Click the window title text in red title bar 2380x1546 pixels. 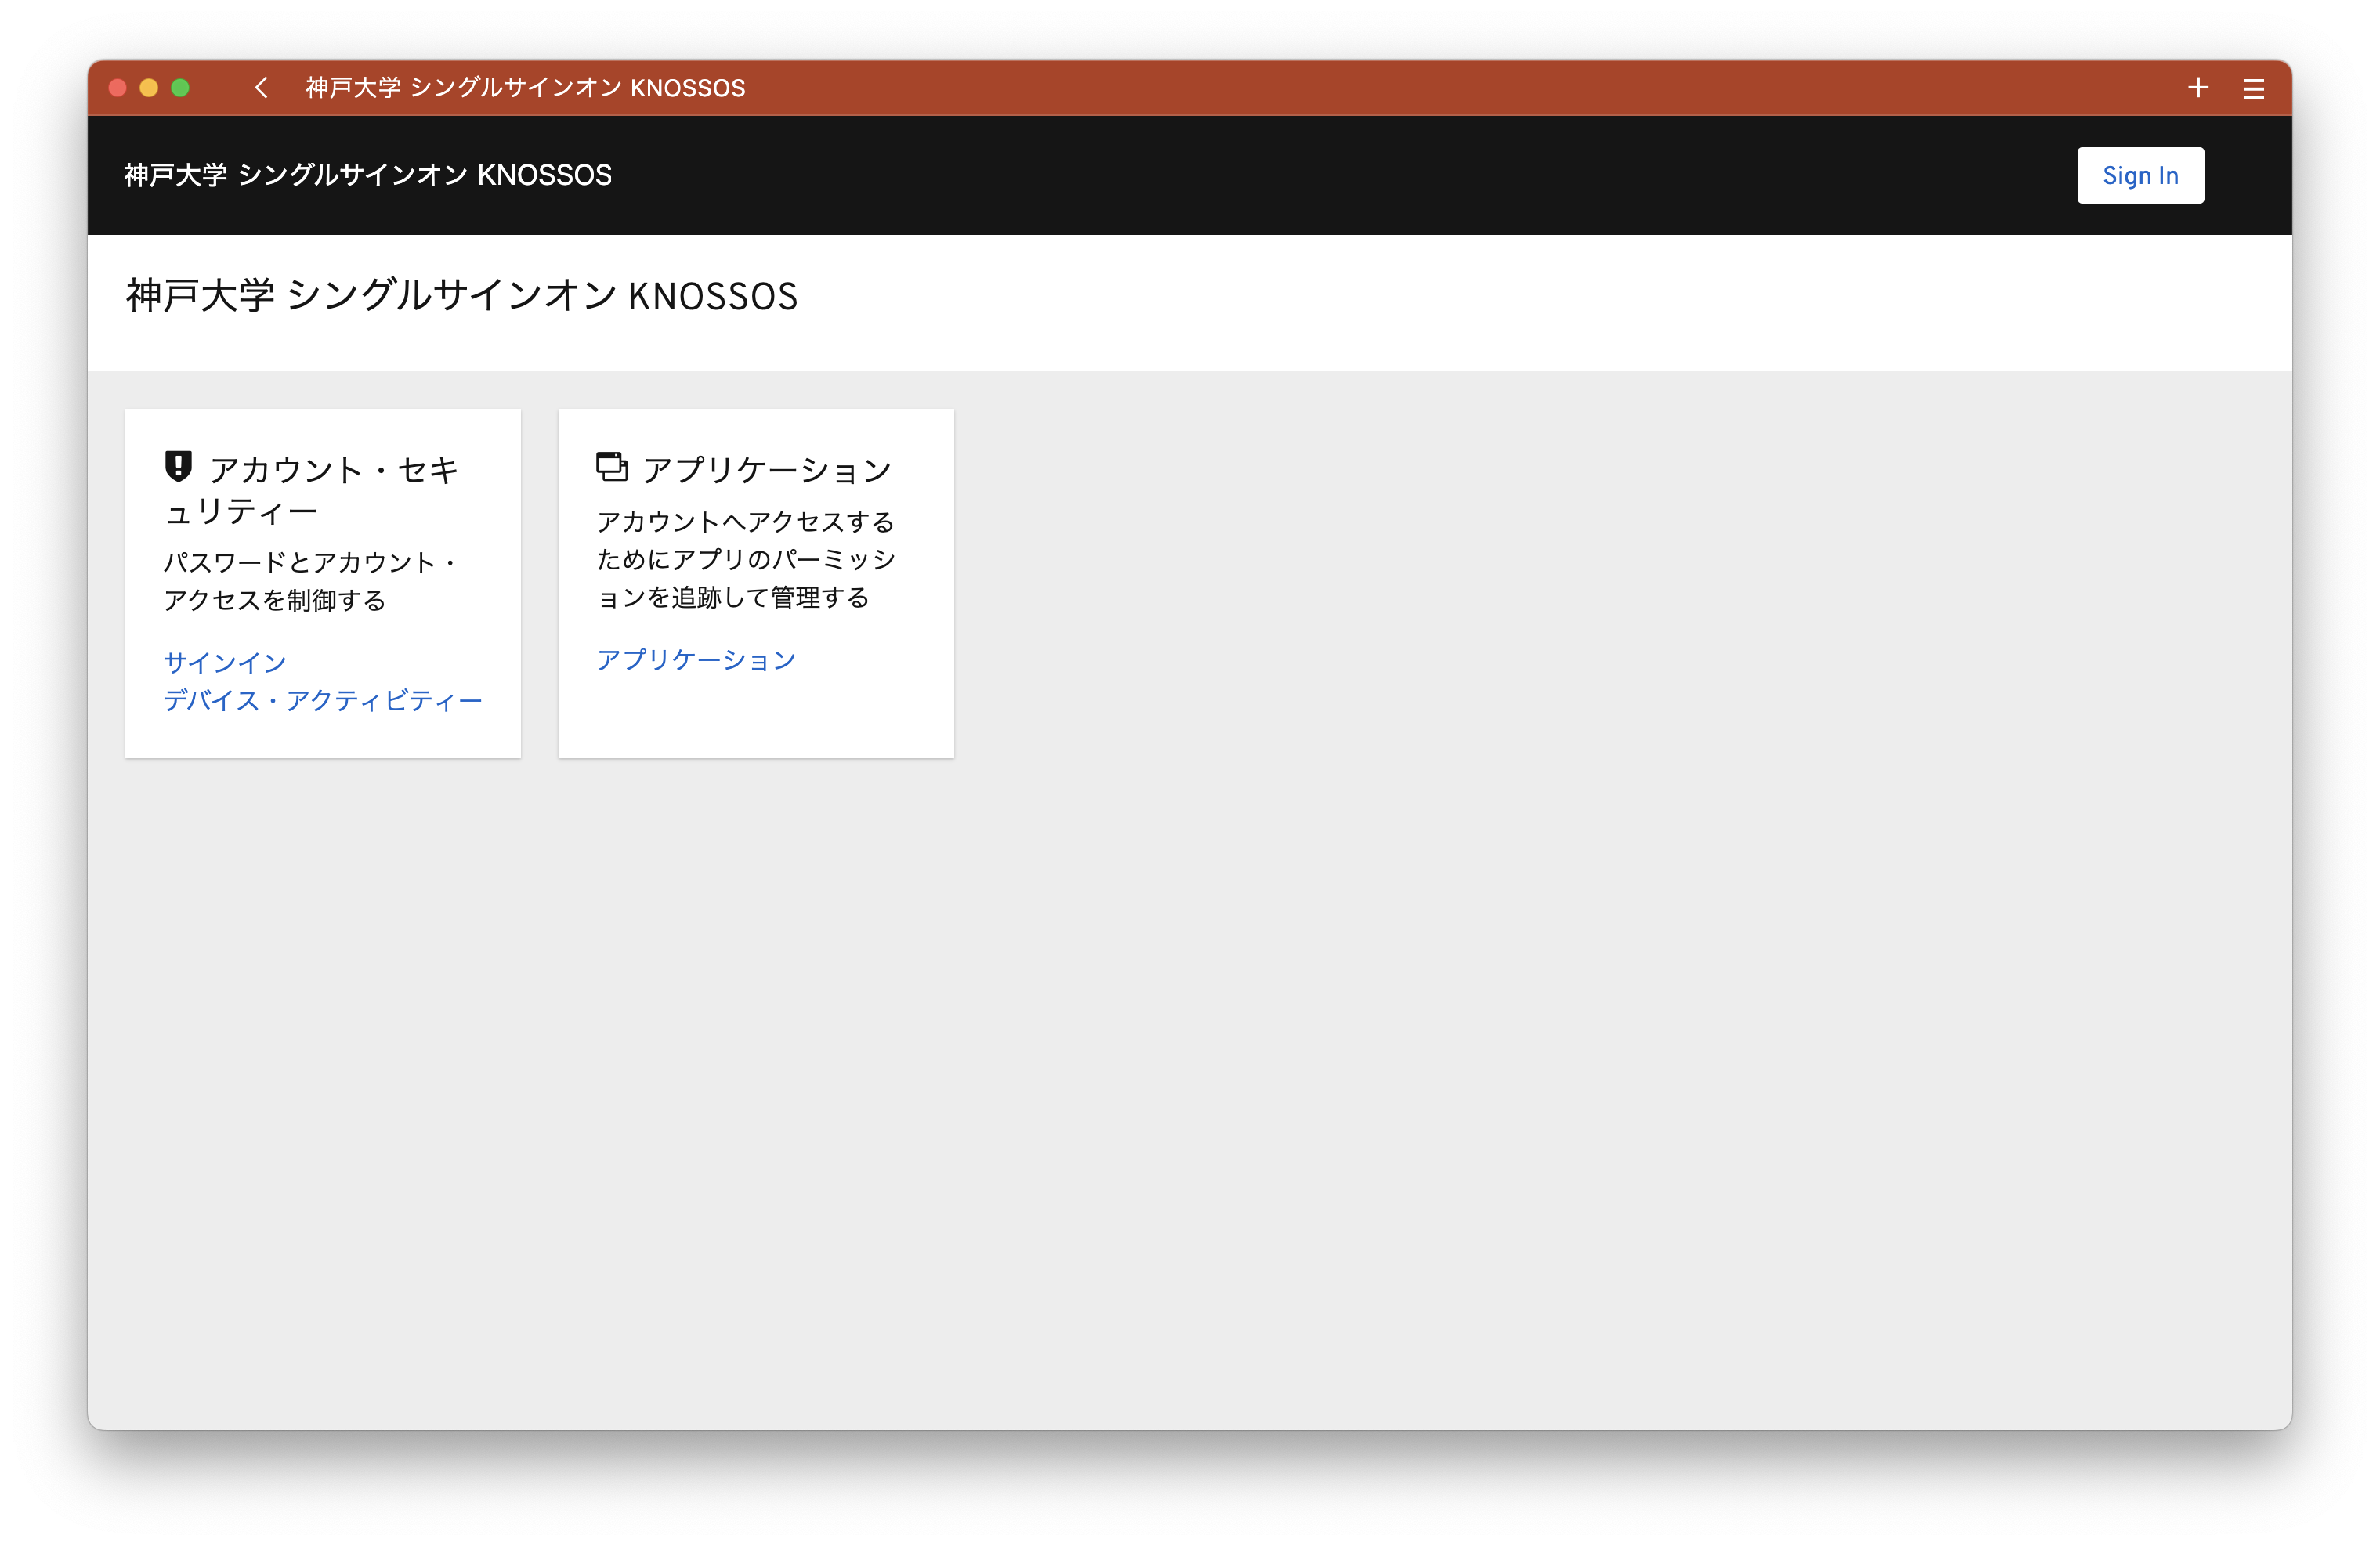point(525,88)
